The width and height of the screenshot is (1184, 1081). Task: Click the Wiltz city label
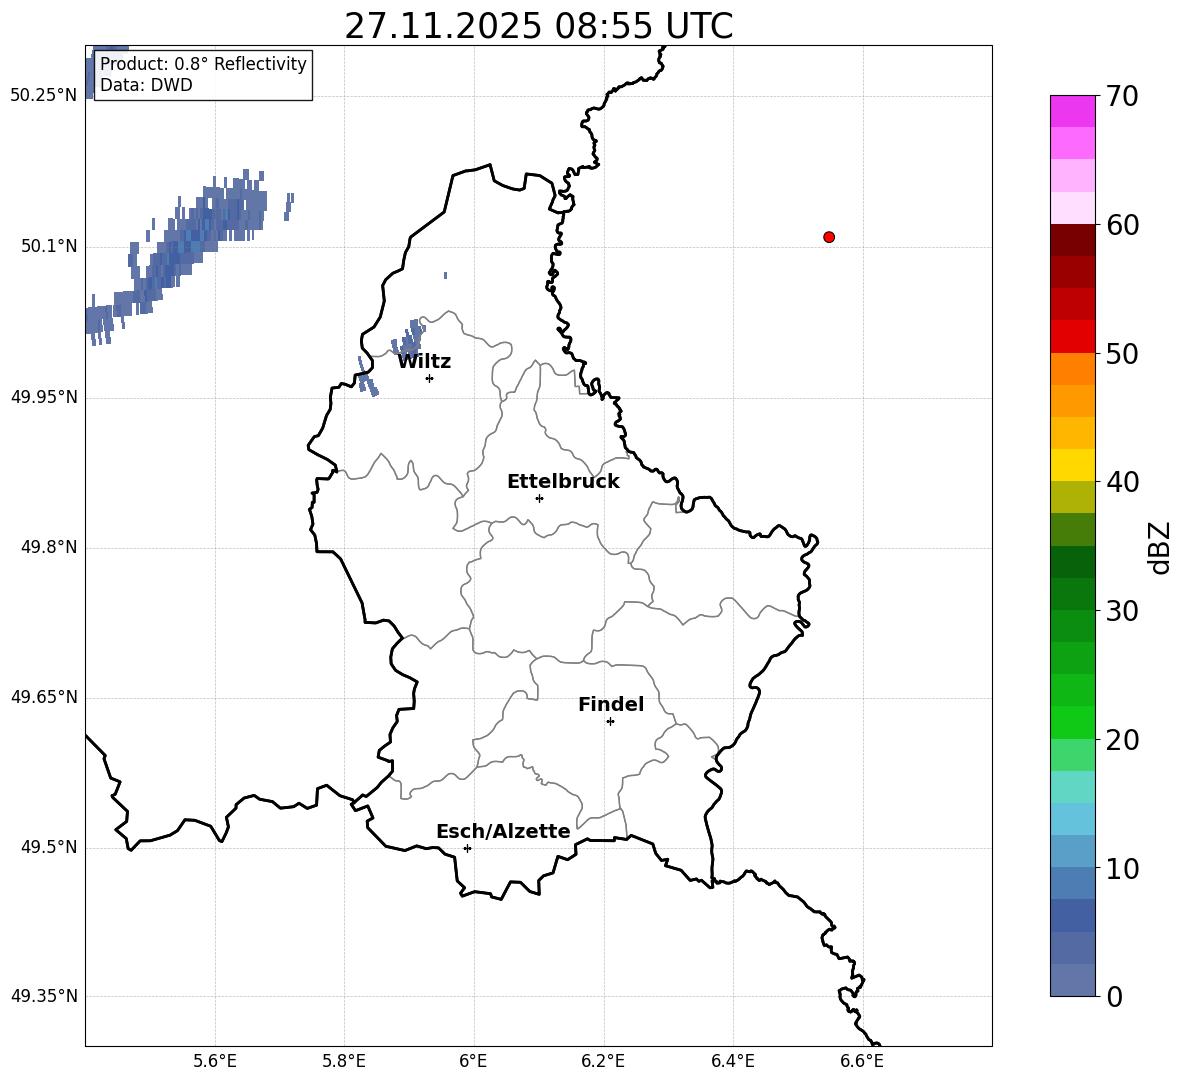pyautogui.click(x=424, y=362)
